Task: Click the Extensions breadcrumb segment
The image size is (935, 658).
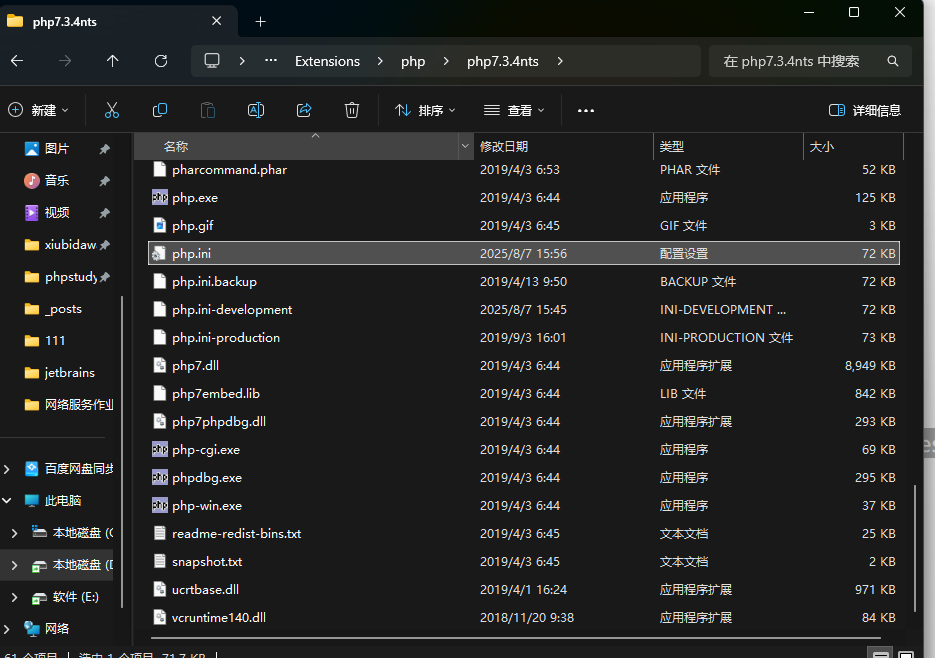Action: 327,61
